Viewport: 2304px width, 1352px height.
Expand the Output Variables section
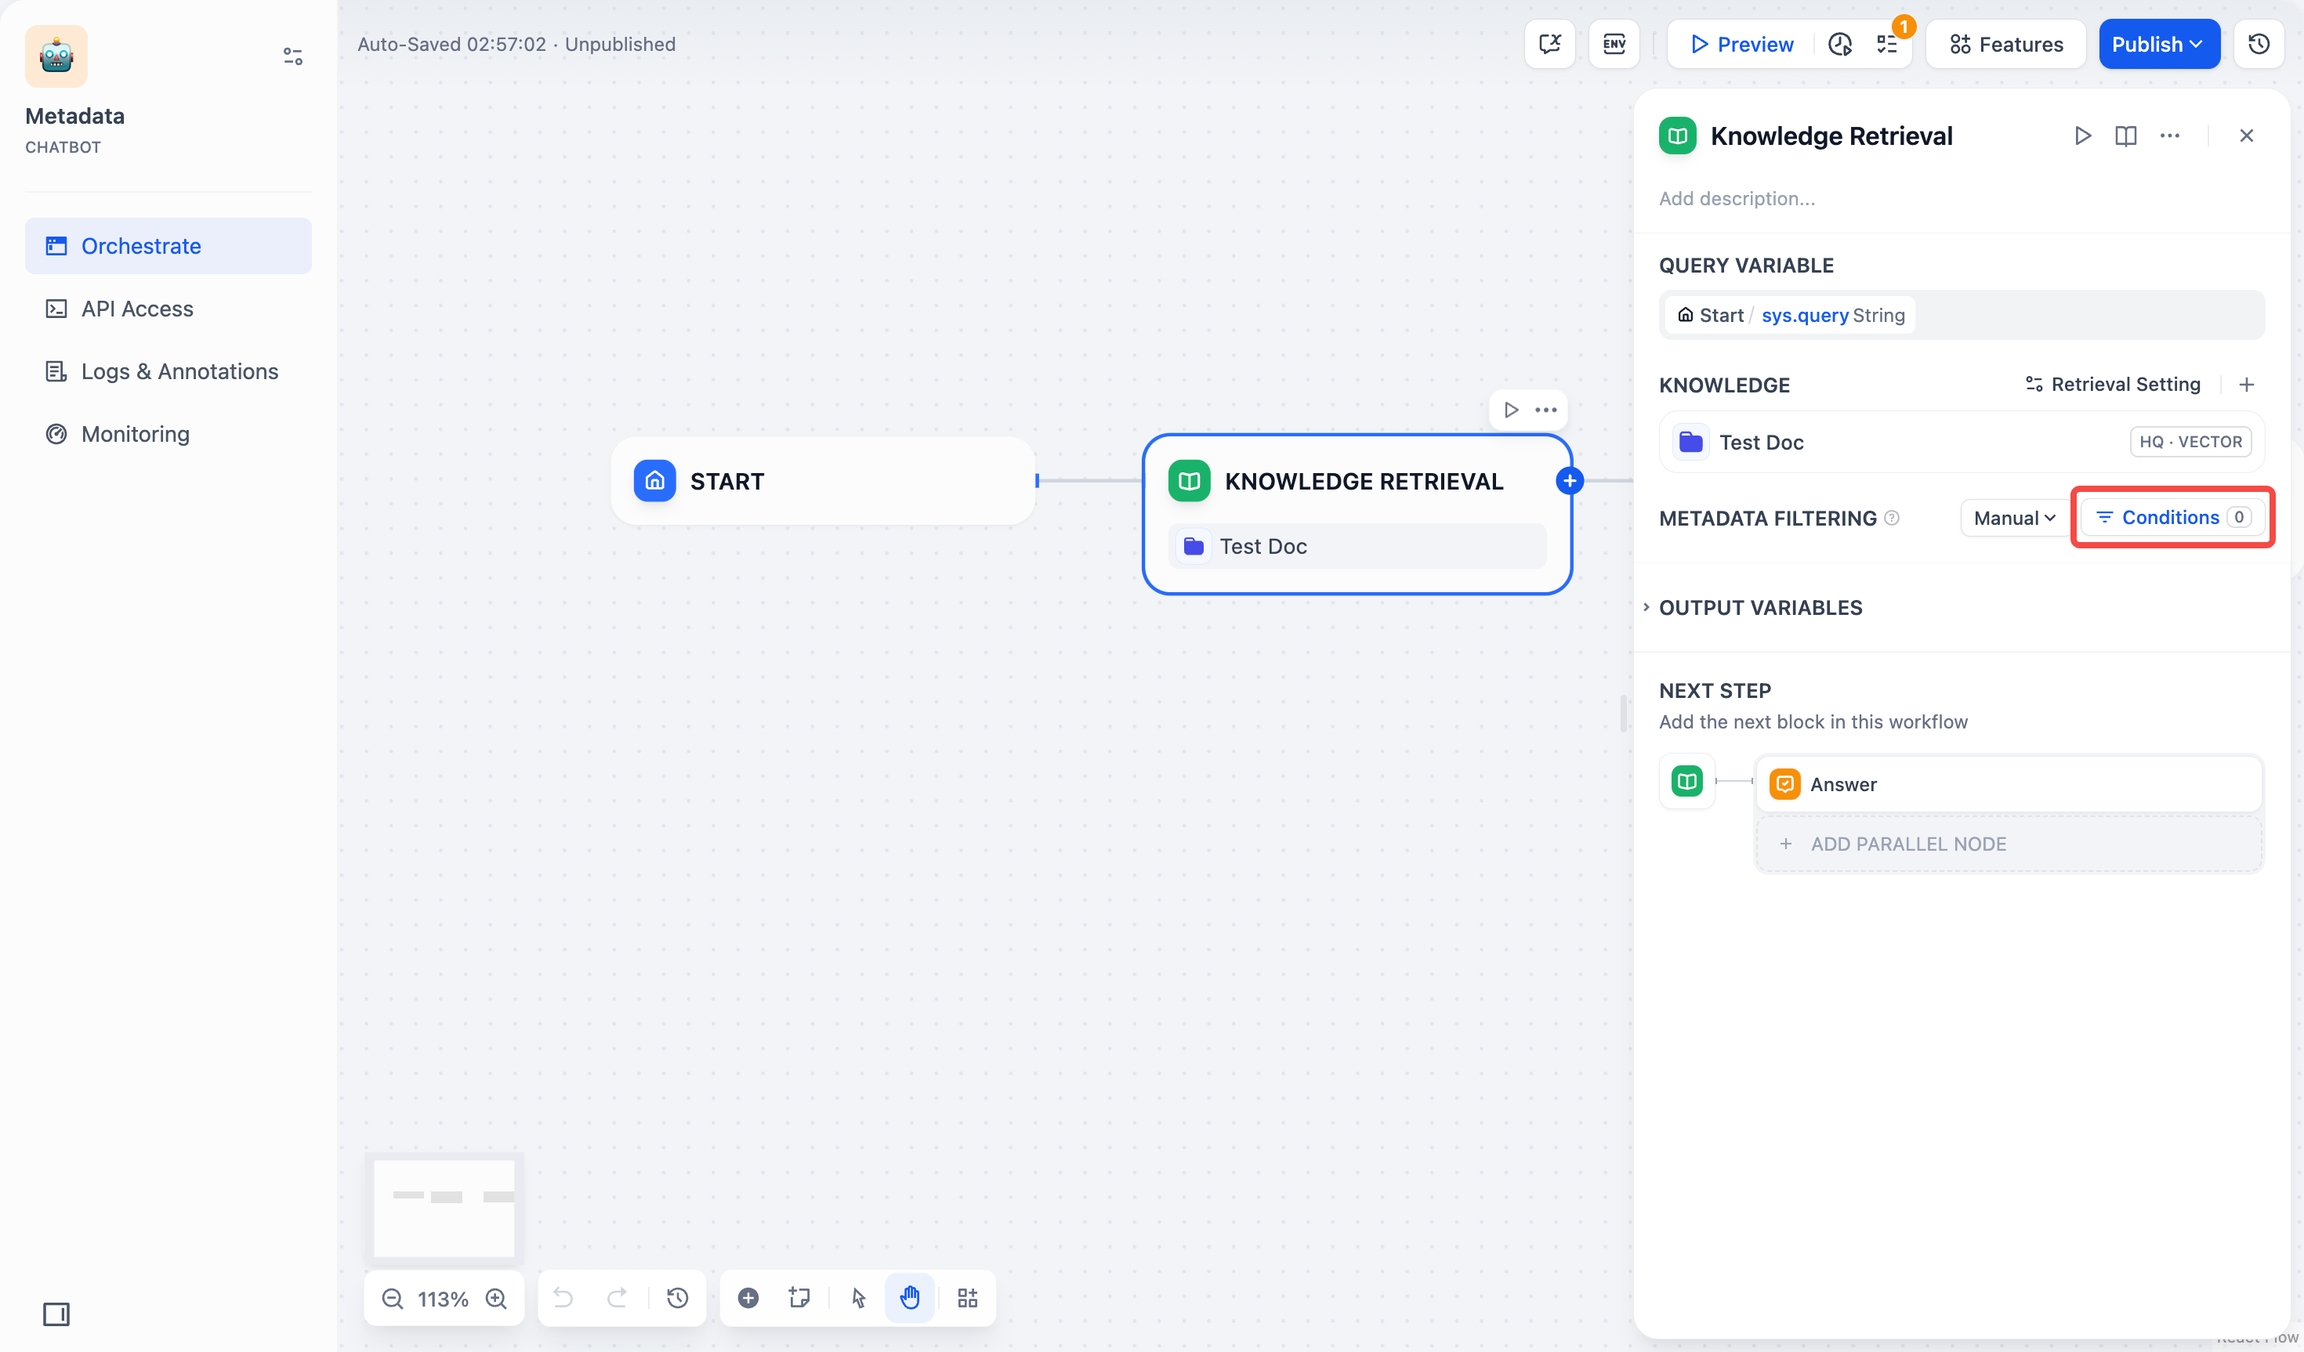[x=1760, y=608]
